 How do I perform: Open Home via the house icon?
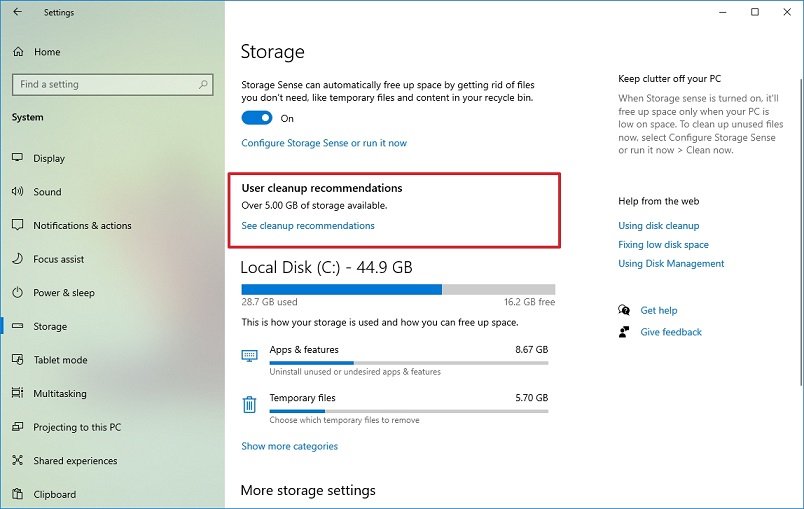(18, 52)
